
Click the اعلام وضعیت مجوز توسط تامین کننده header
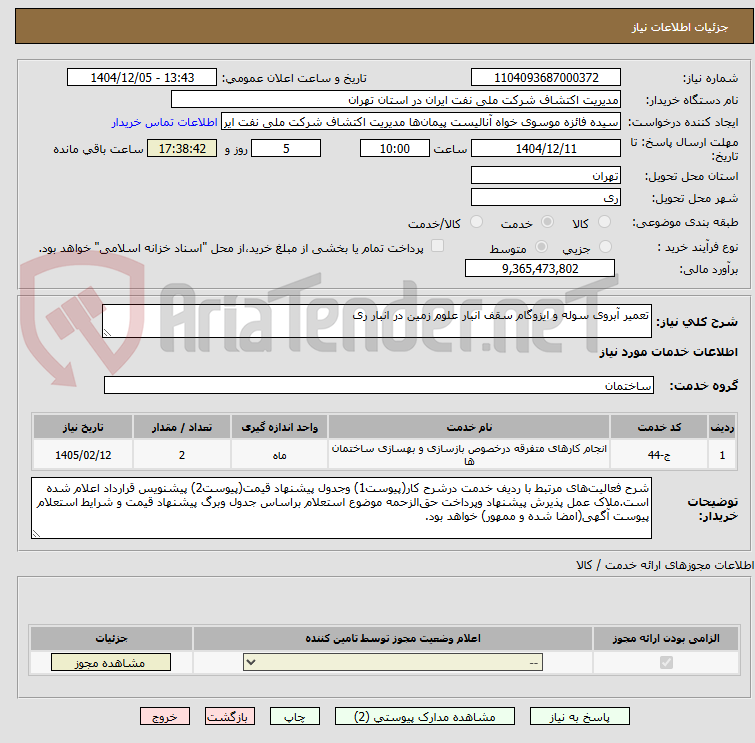(x=393, y=638)
